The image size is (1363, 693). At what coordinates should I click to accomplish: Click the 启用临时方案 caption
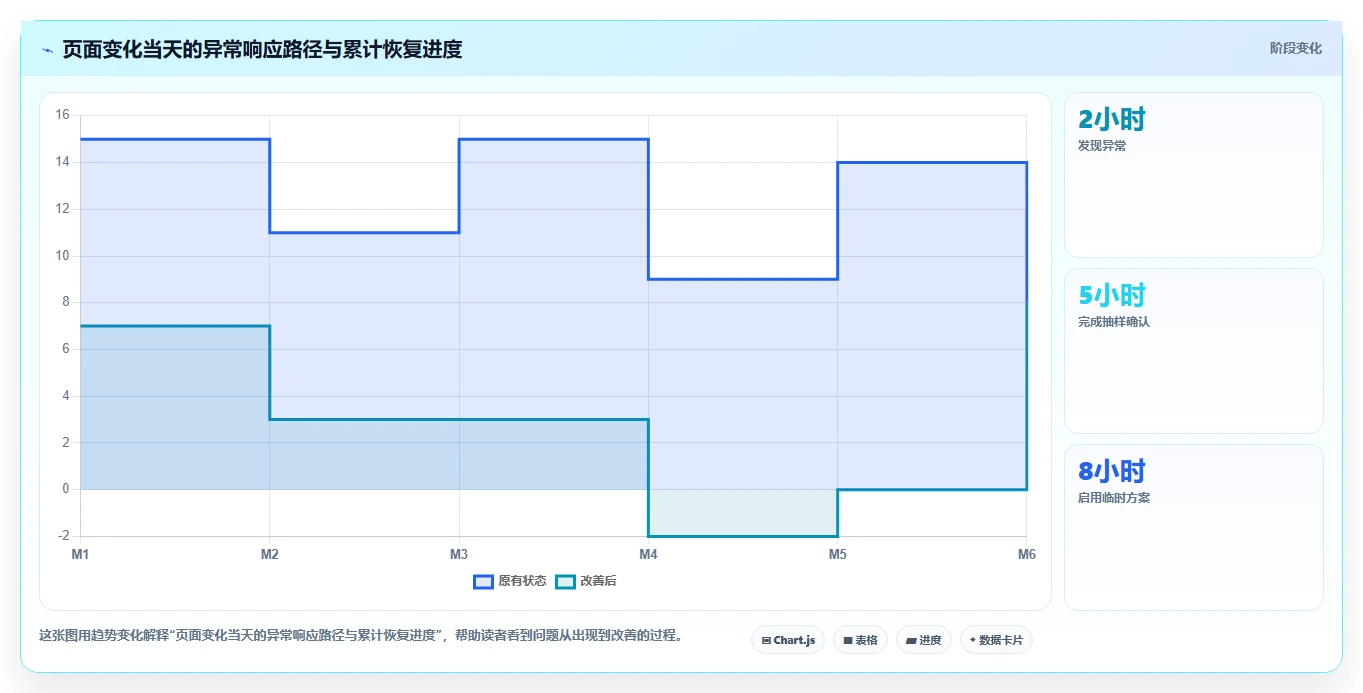[x=1114, y=498]
